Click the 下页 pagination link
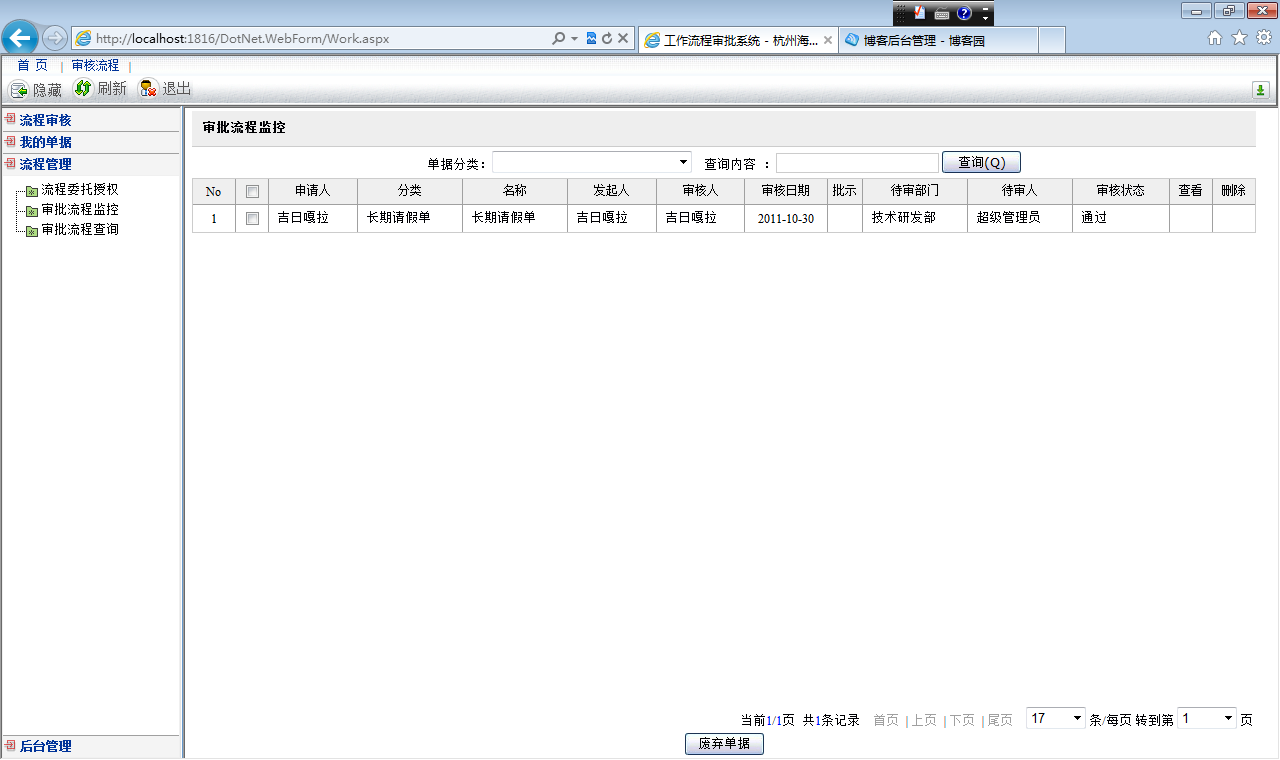1280x760 pixels. [x=962, y=720]
